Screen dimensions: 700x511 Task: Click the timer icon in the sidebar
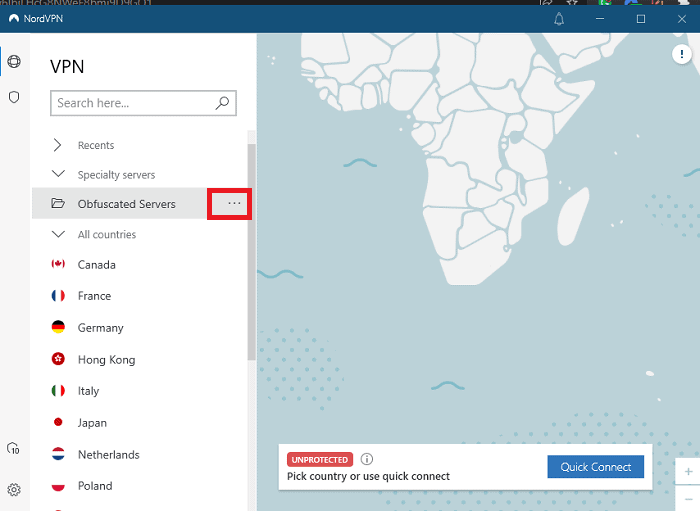[x=14, y=449]
